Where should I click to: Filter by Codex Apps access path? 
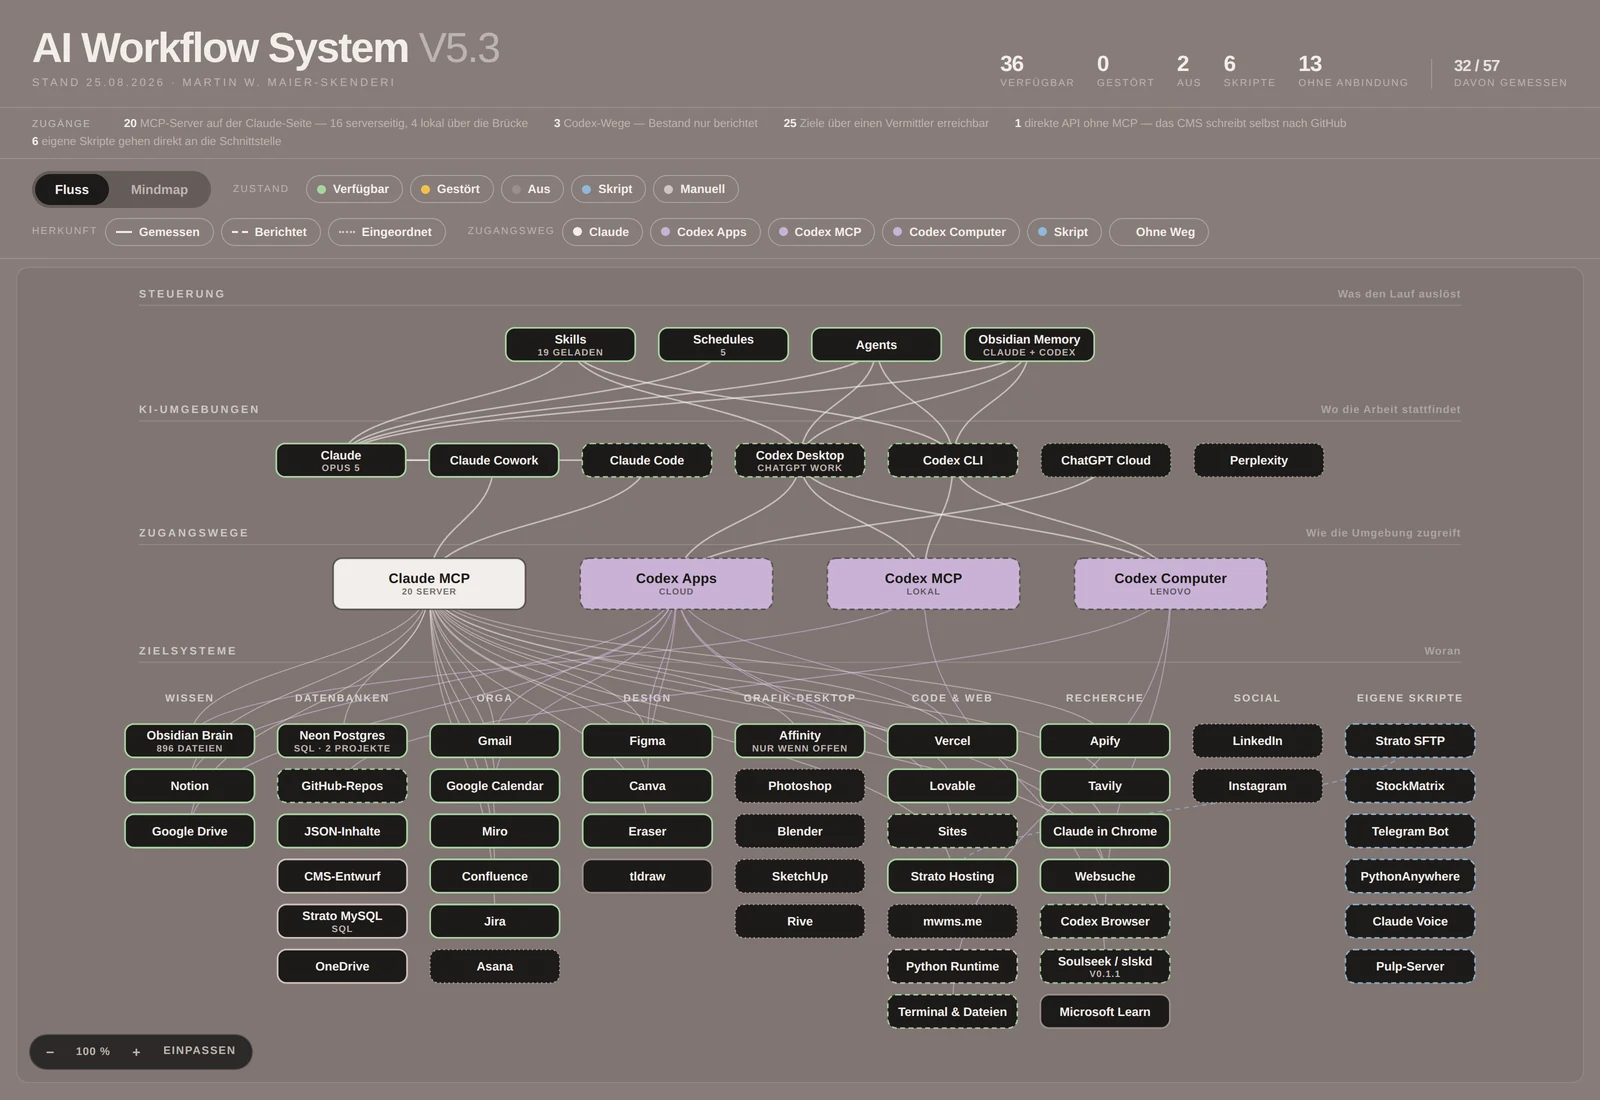click(705, 232)
